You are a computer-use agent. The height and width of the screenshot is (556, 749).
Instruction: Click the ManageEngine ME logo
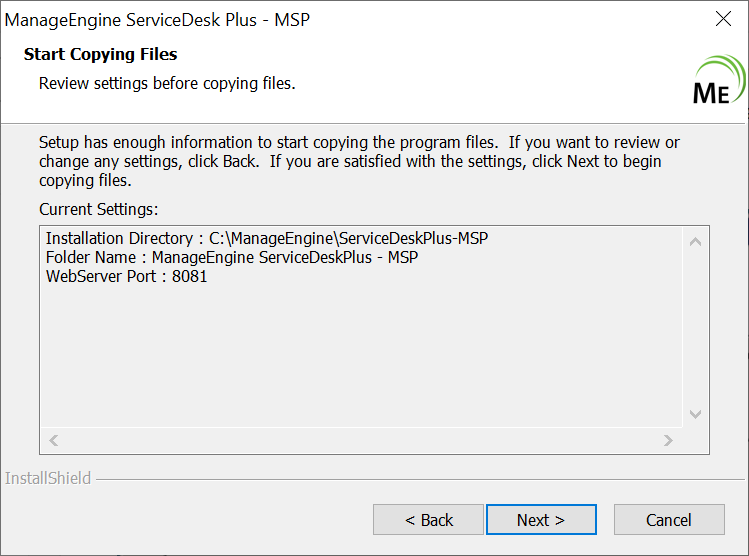point(718,82)
